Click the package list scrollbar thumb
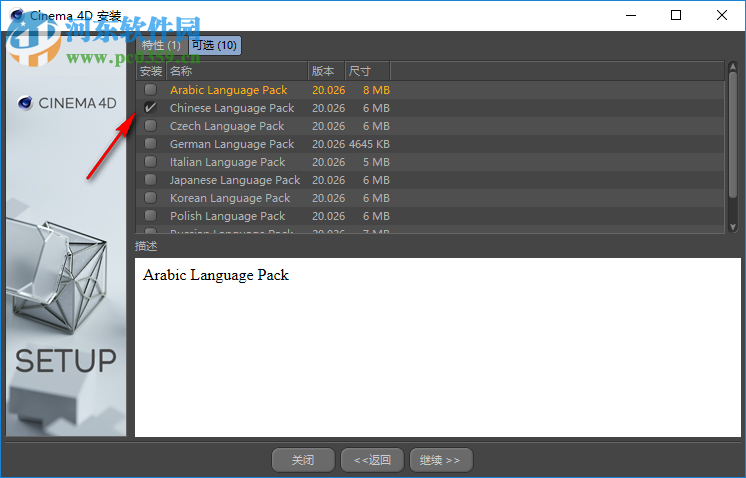The height and width of the screenshot is (478, 746). coord(733,135)
